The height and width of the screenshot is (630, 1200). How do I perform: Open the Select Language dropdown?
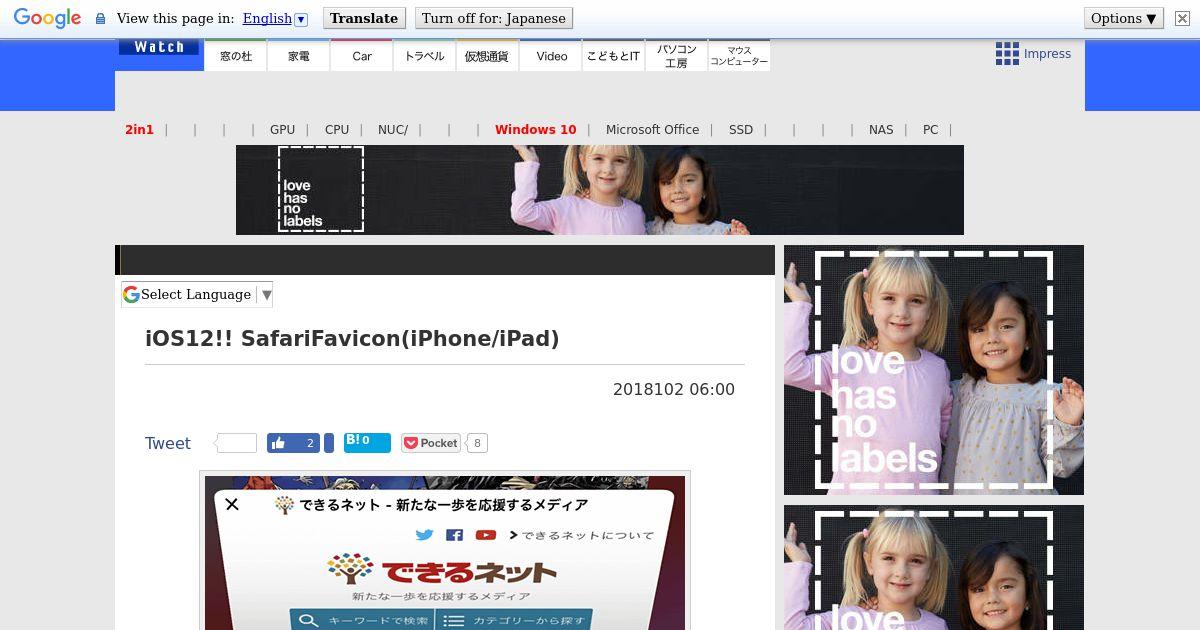point(197,294)
